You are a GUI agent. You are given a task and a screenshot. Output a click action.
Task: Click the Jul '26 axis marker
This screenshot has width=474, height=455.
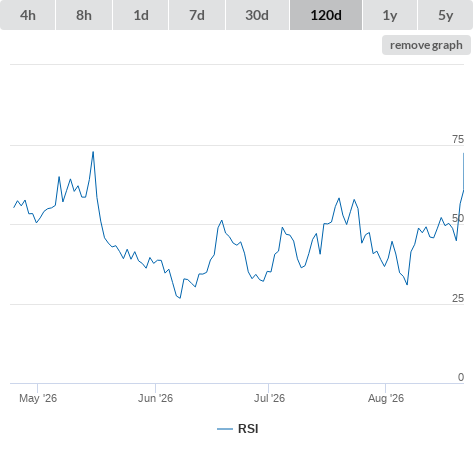[x=269, y=398]
